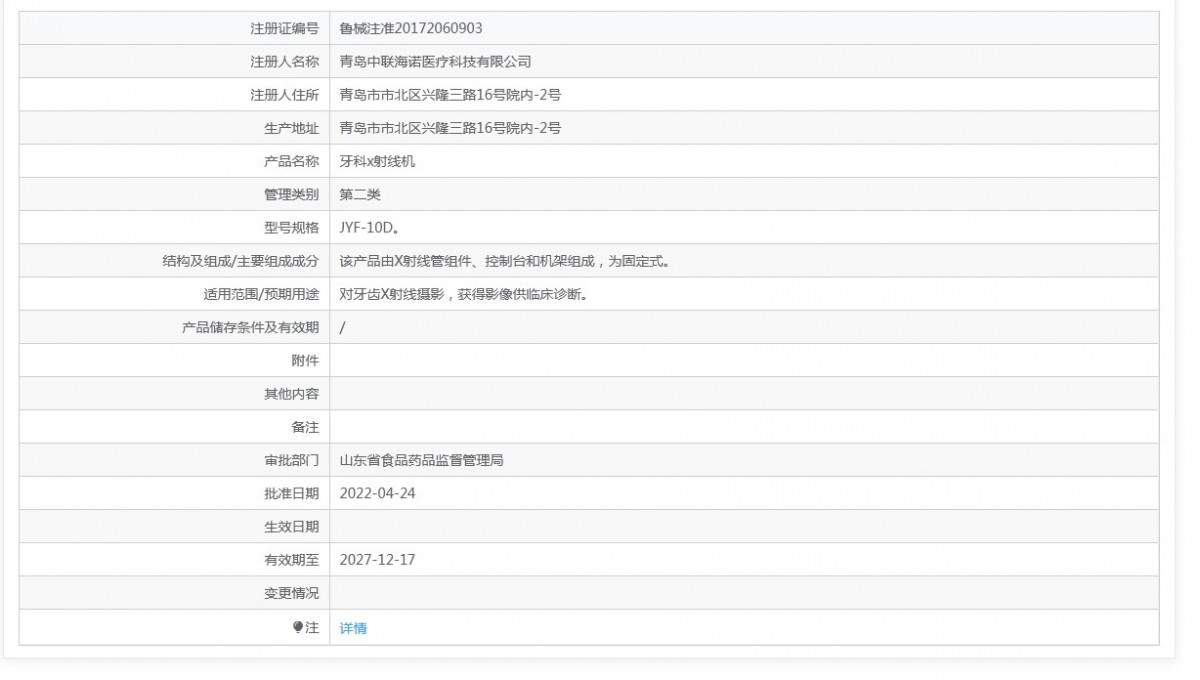Click the 产品名称 label
The image size is (1200, 680).
point(291,161)
